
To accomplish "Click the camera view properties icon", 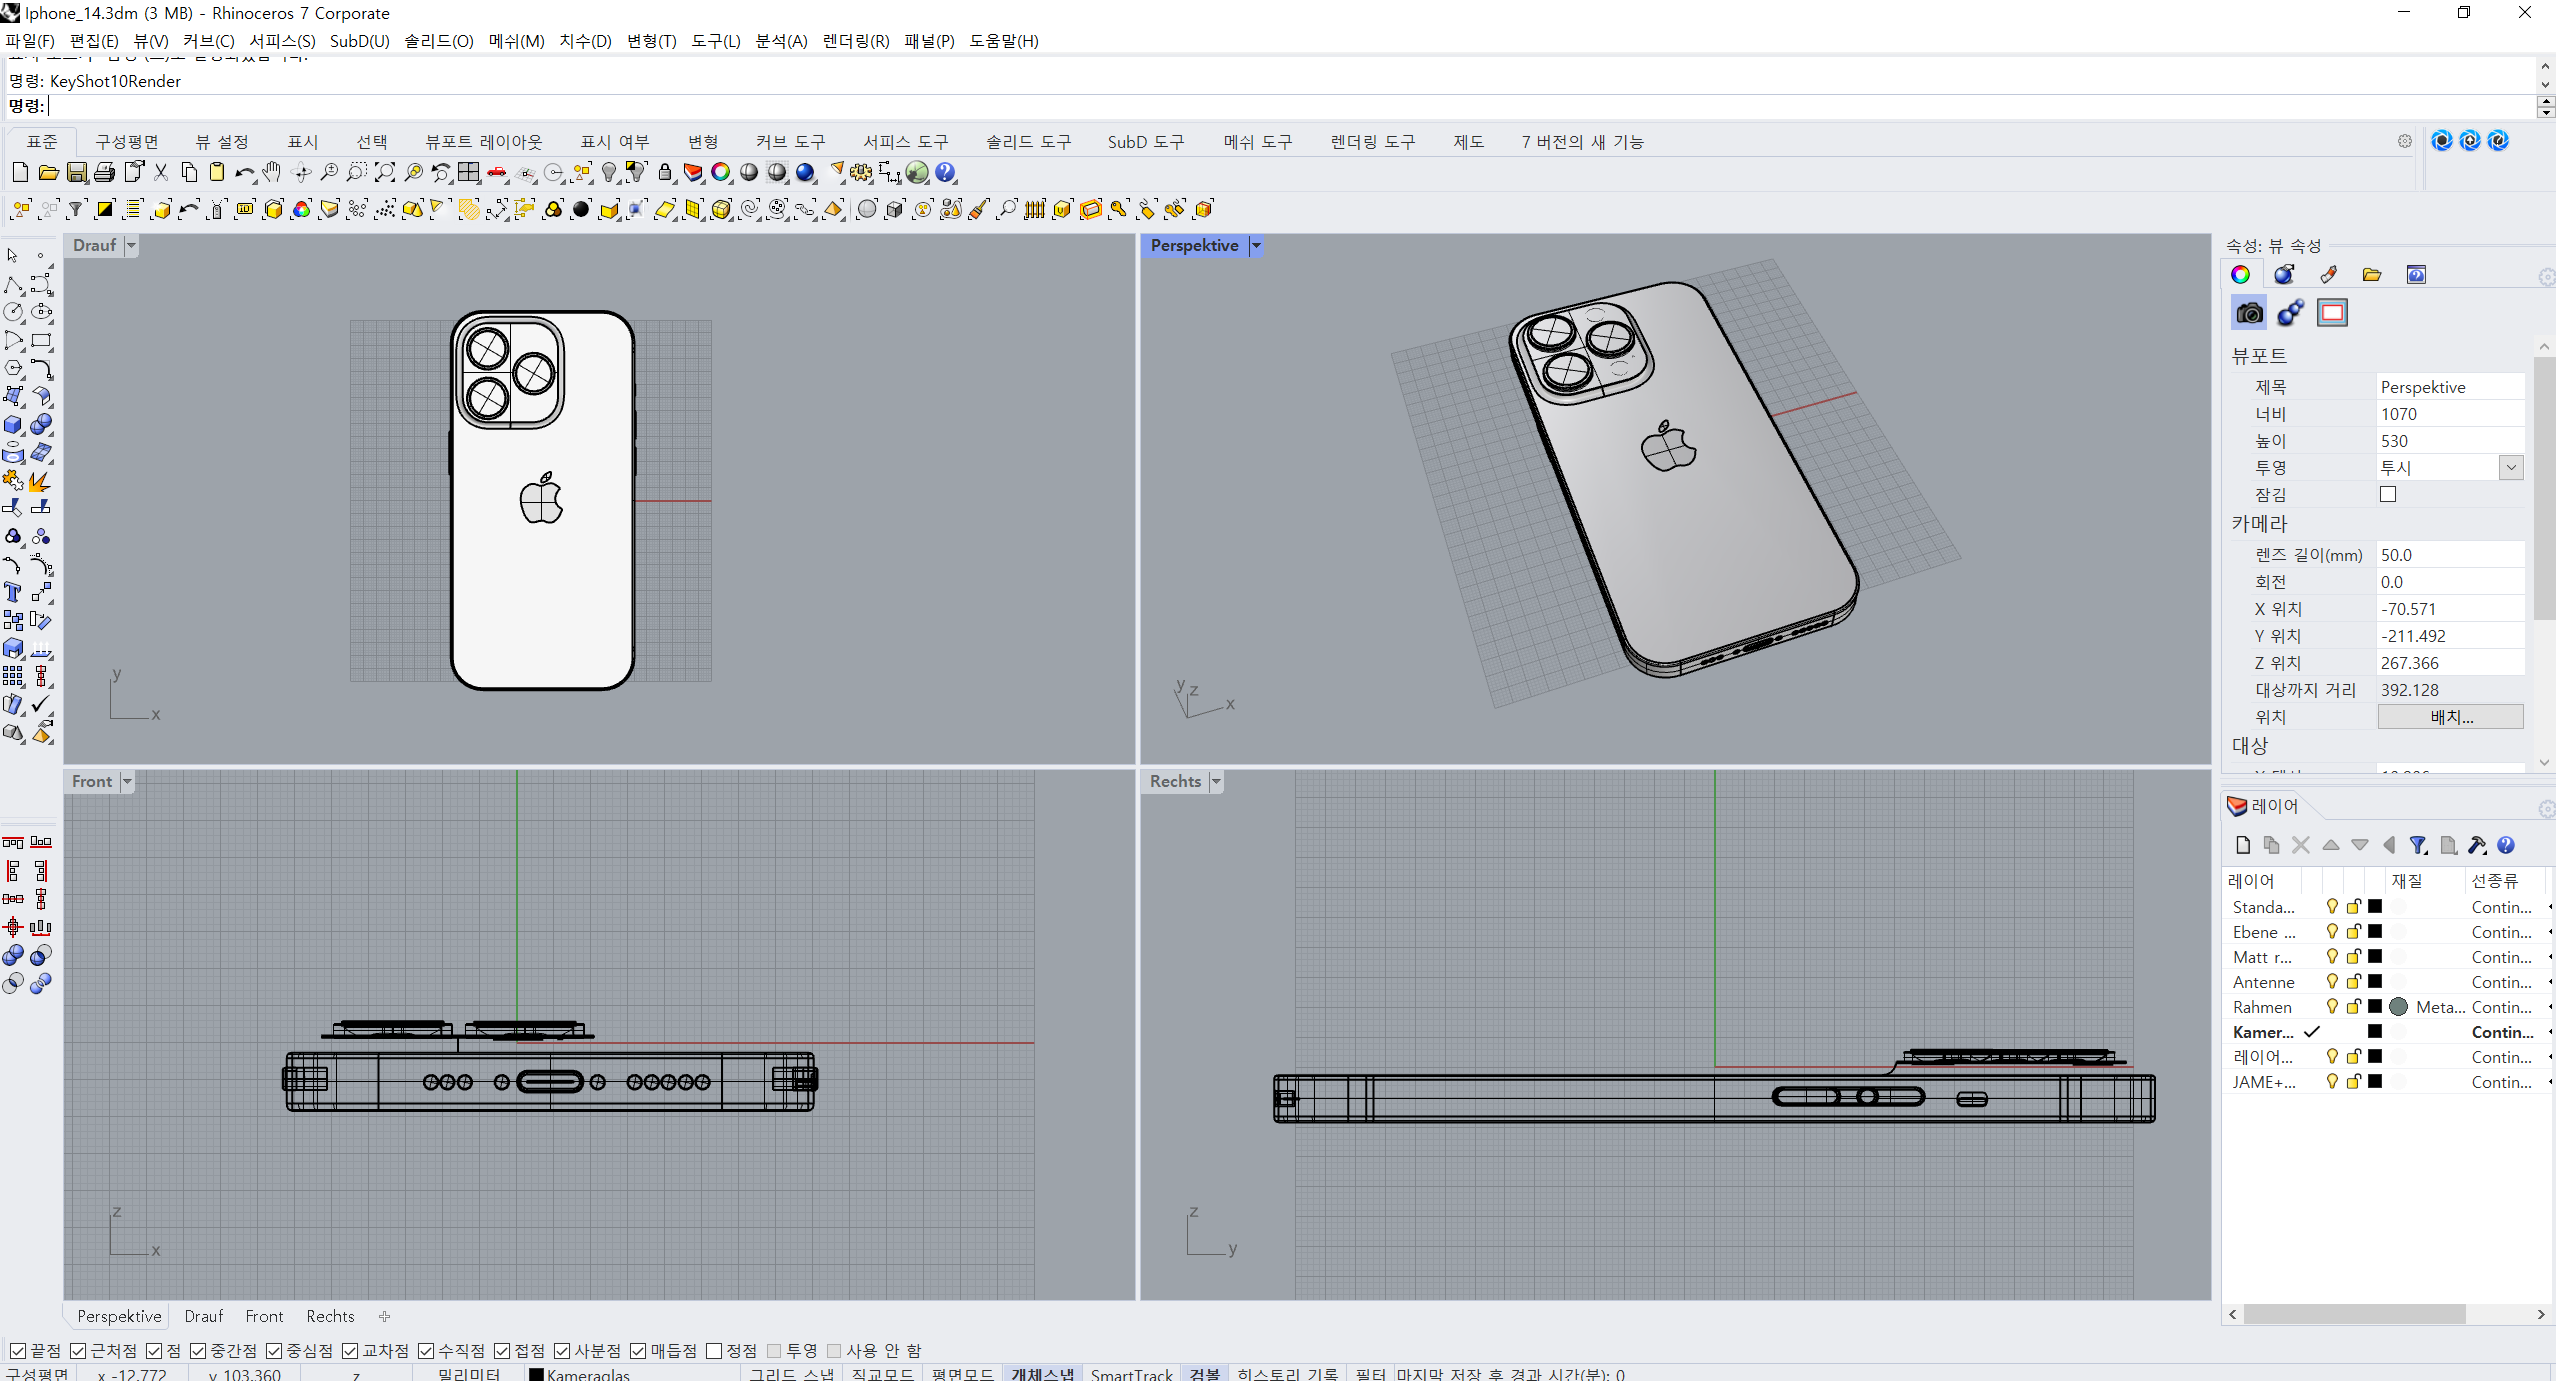I will pos(2249,313).
